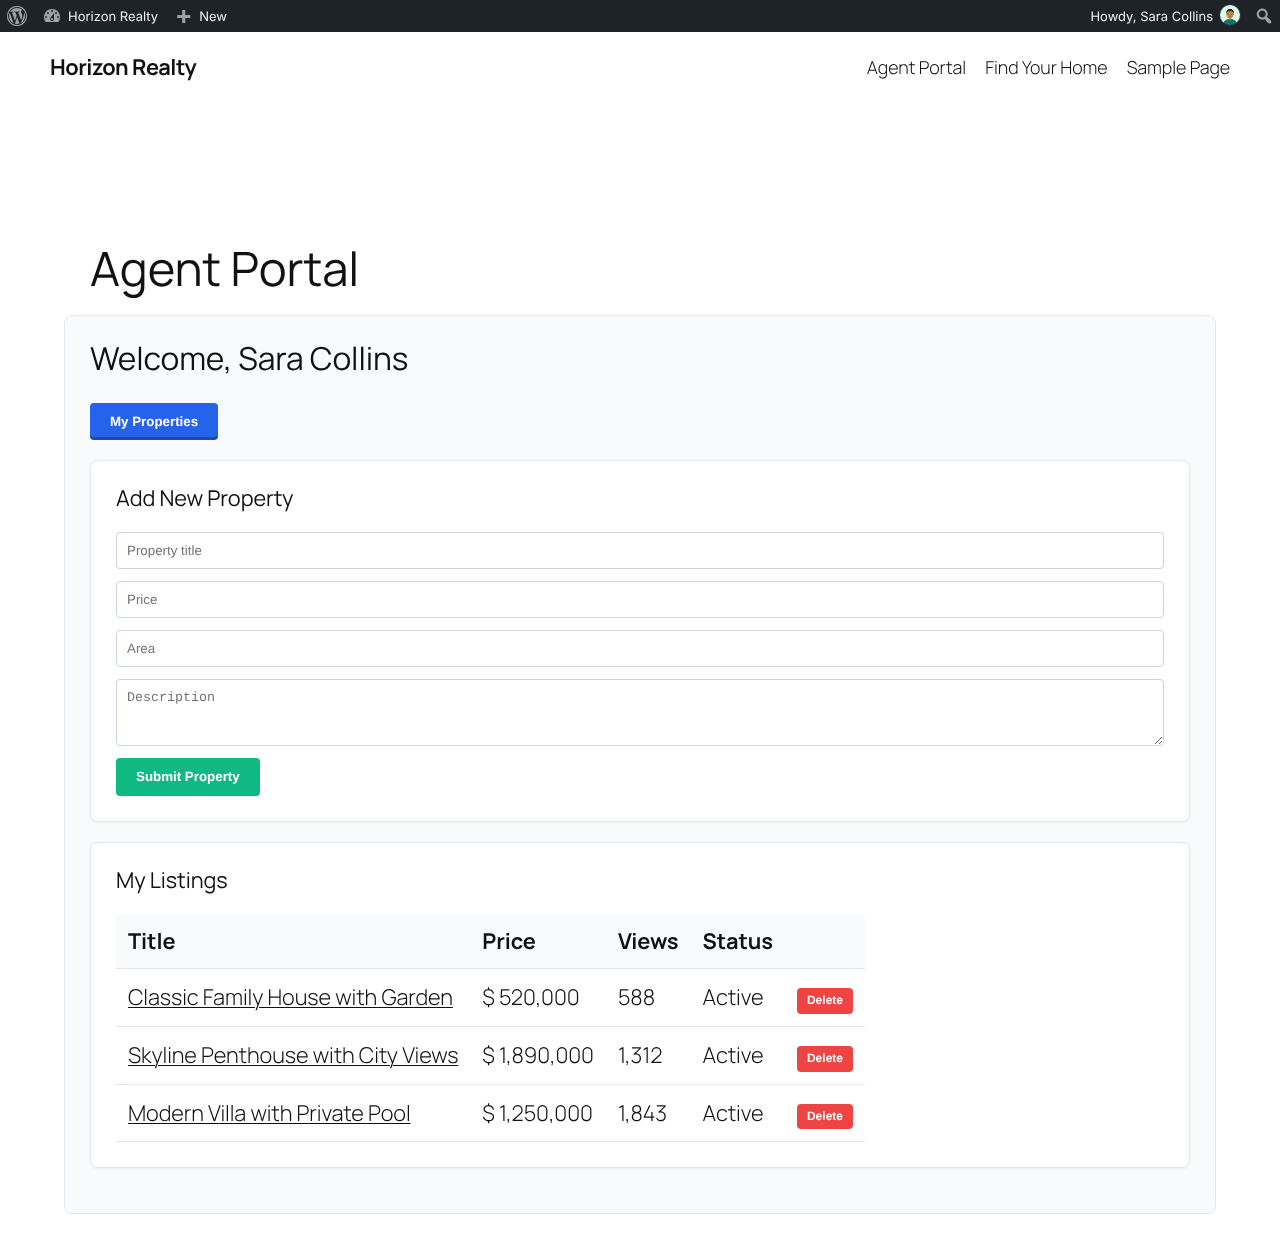This screenshot has height=1240, width=1280.
Task: Click the My Properties button
Action: pos(154,421)
